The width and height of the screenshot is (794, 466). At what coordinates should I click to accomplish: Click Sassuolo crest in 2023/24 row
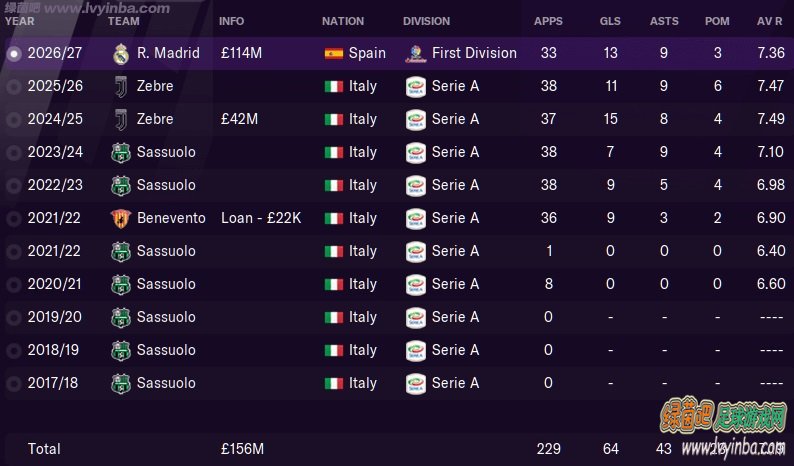click(x=121, y=152)
